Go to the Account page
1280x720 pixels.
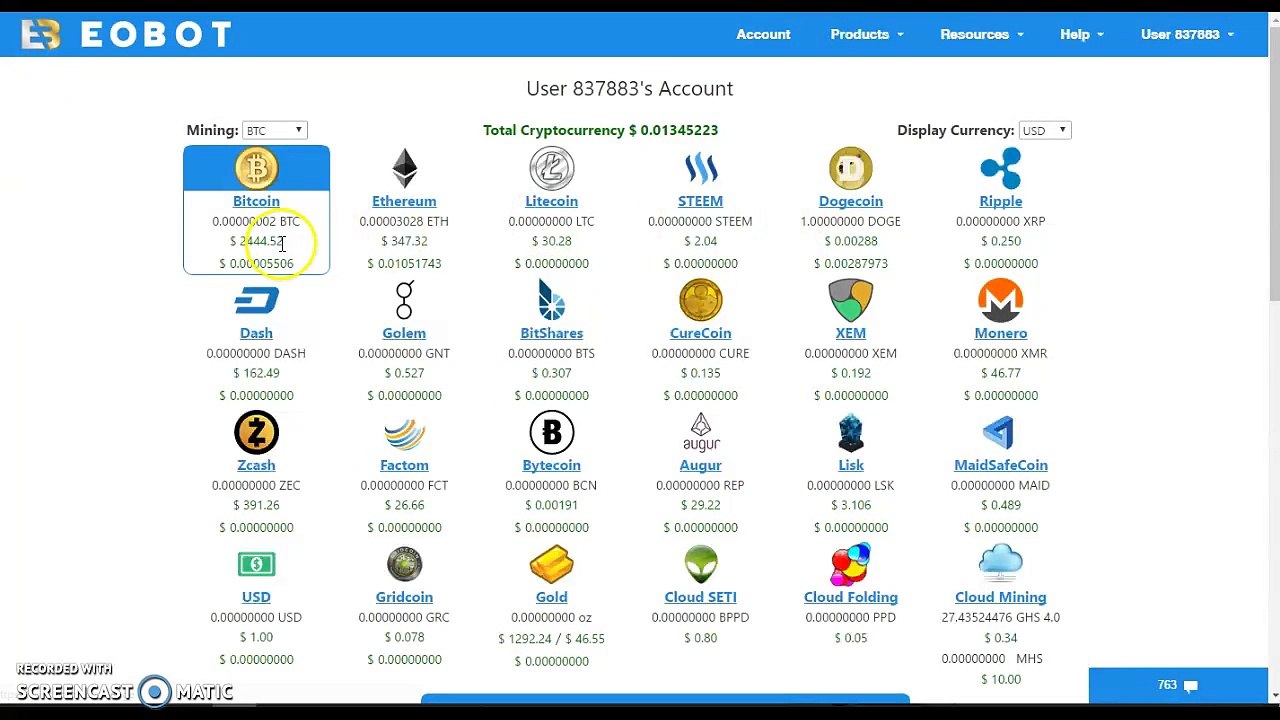pyautogui.click(x=763, y=34)
